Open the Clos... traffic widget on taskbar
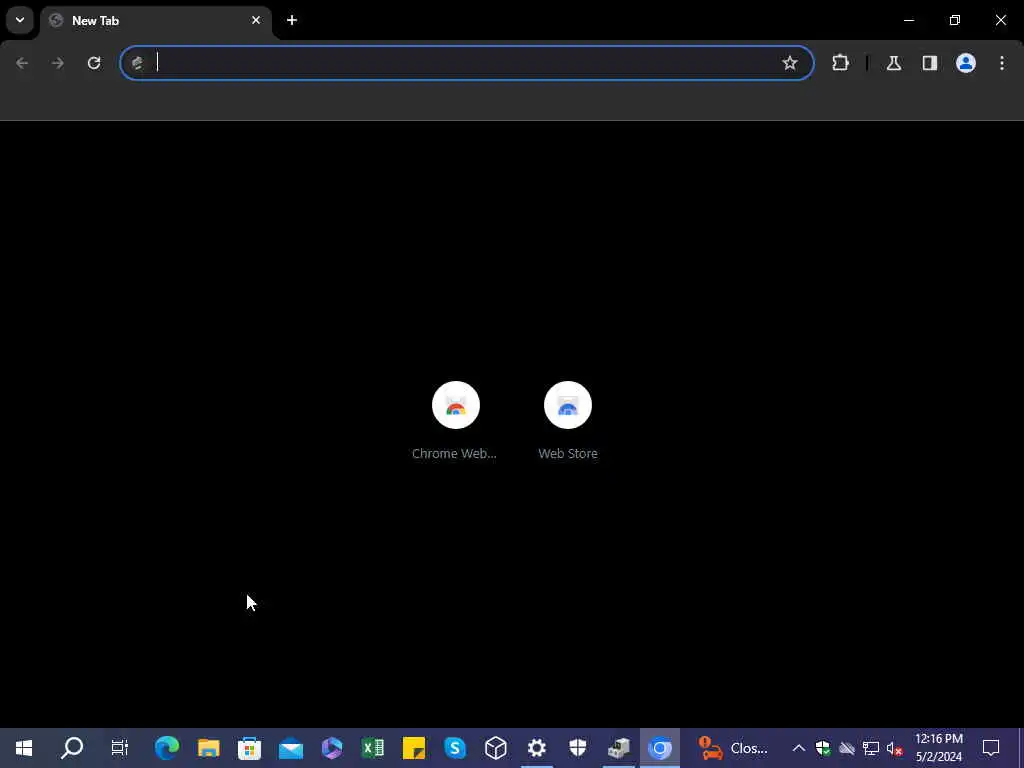Viewport: 1024px width, 768px height. pyautogui.click(x=733, y=748)
